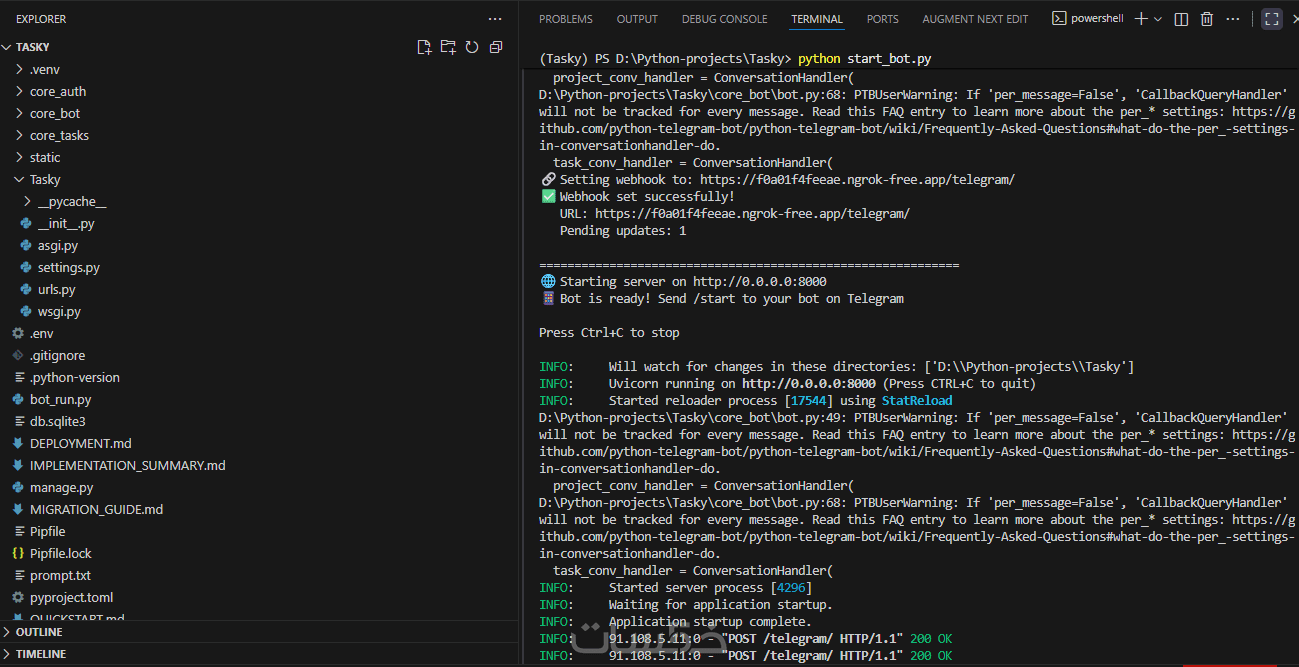Kill terminal with trash icon
This screenshot has width=1299, height=667.
[1207, 19]
